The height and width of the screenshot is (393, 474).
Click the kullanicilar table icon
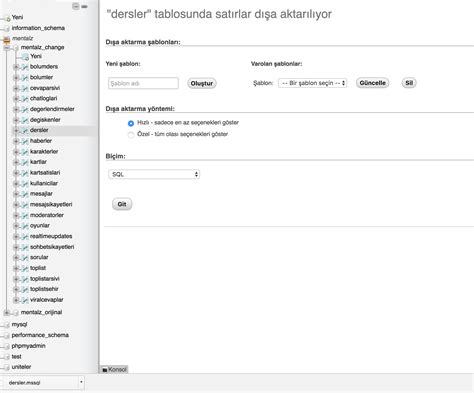pos(25,184)
